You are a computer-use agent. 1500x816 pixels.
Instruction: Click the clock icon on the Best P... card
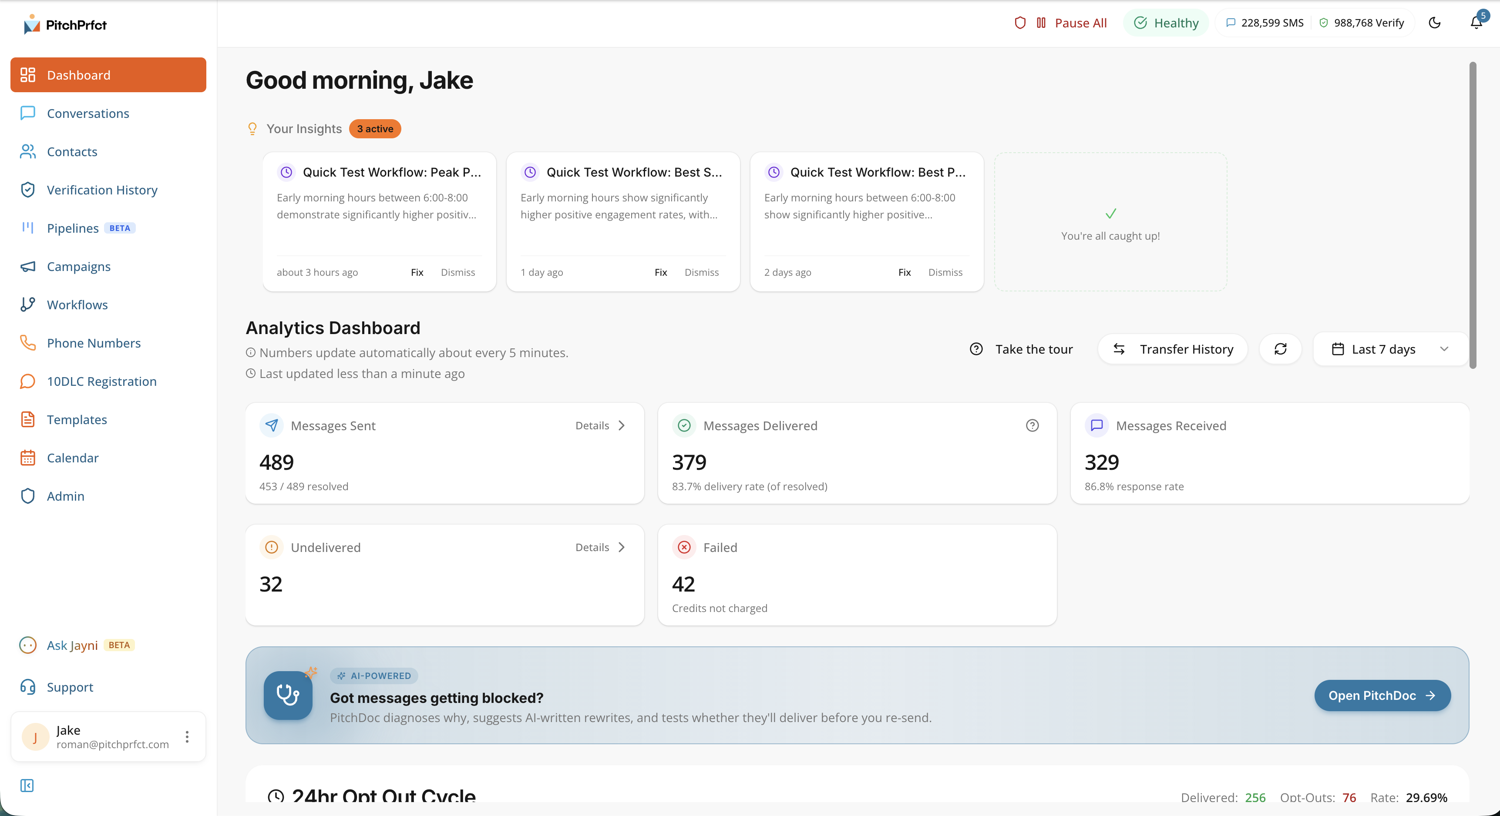coord(774,172)
